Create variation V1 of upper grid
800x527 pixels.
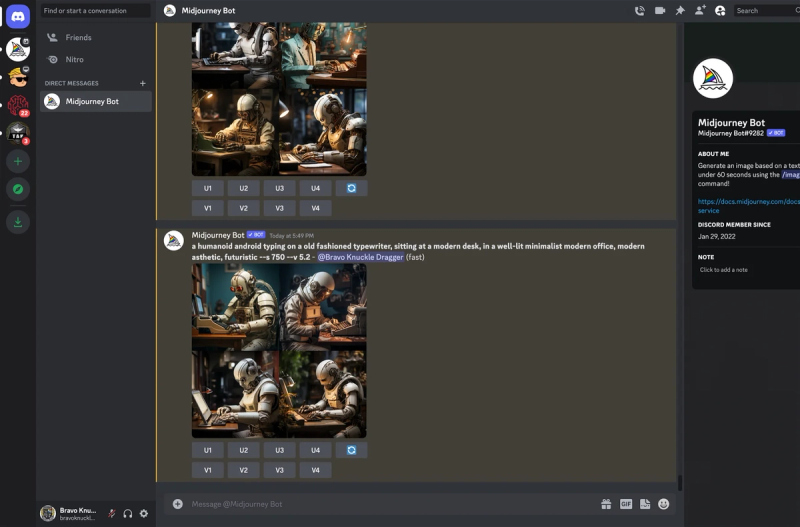[x=208, y=208]
